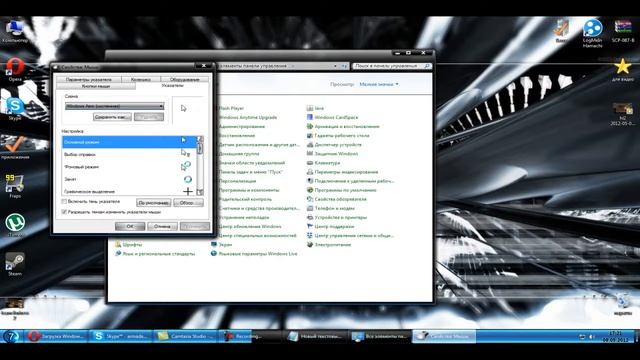Open the Windows Anytime Upgrade link

pos(248,117)
